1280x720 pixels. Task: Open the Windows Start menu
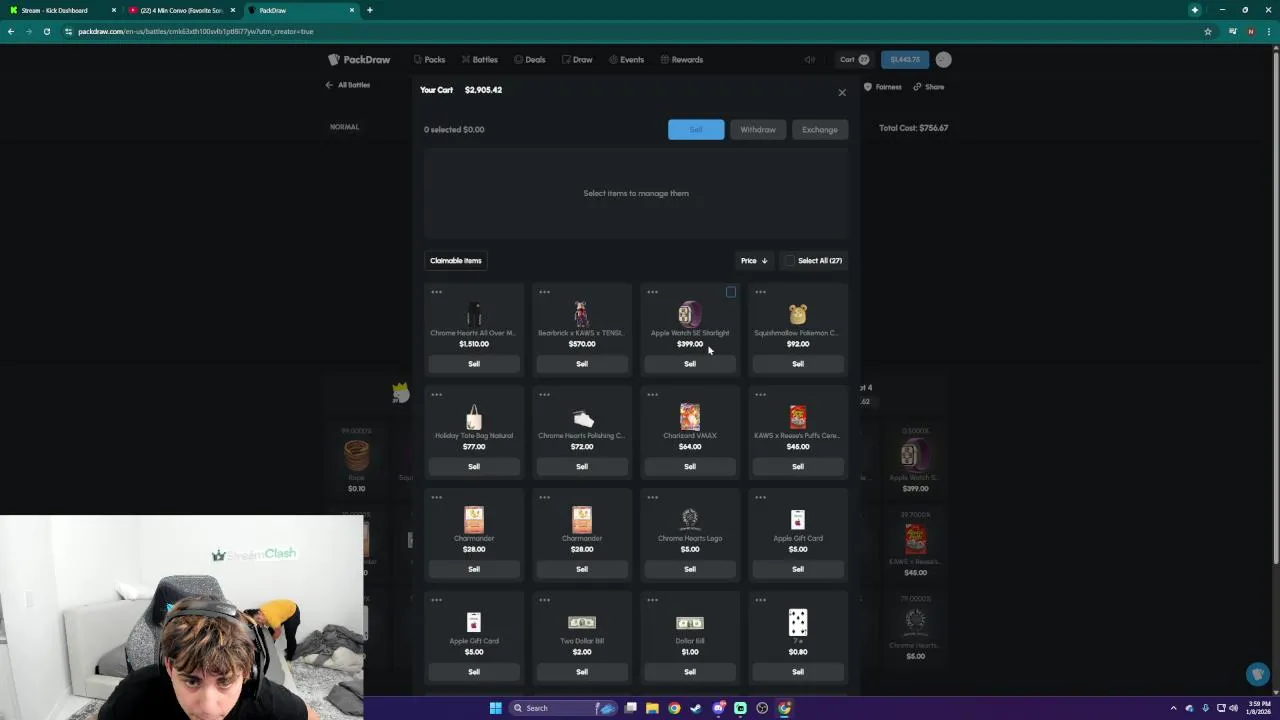point(495,708)
